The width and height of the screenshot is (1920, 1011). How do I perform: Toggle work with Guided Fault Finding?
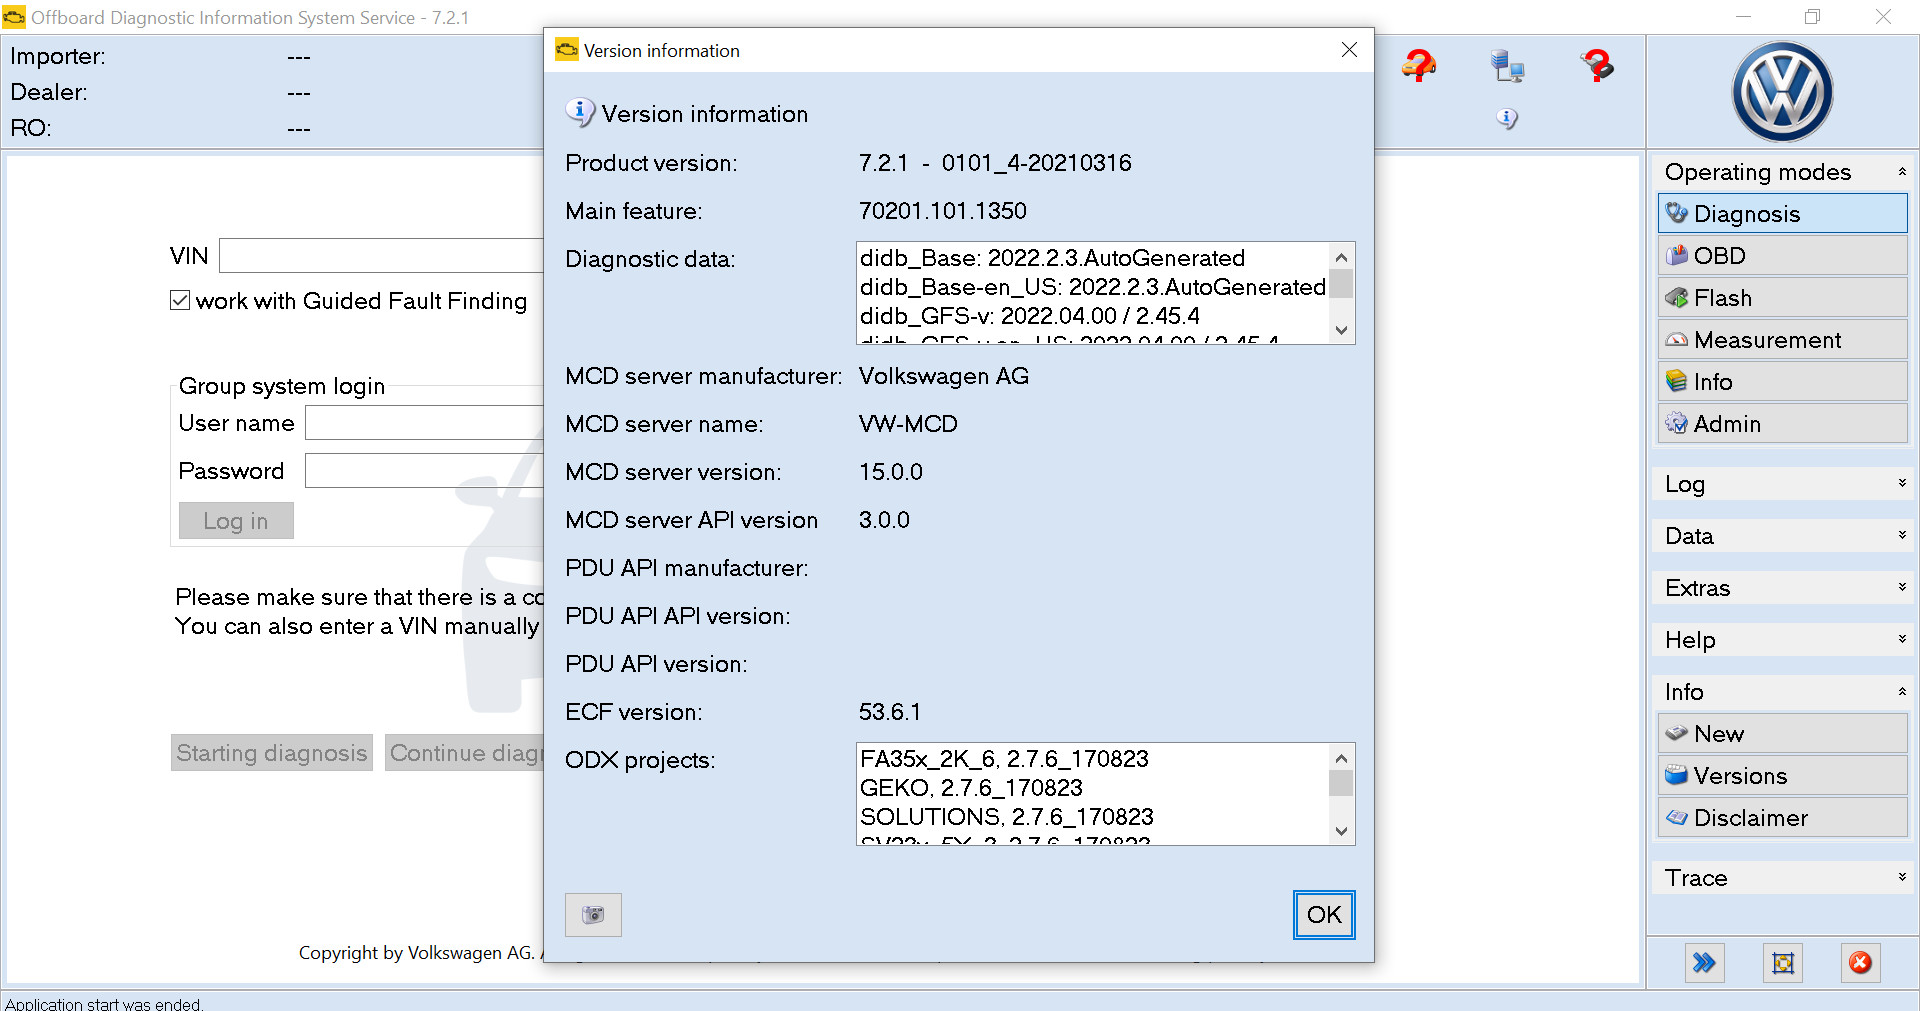click(x=180, y=300)
